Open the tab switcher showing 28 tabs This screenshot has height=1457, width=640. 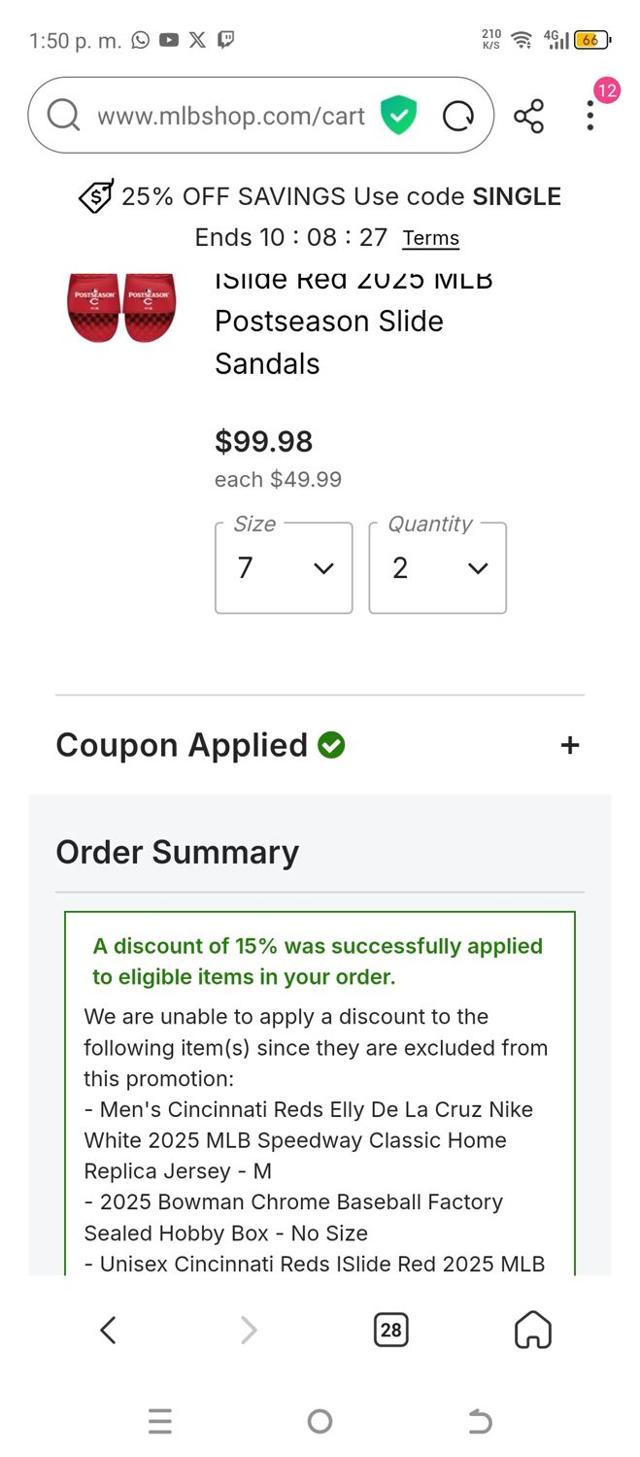(x=391, y=1329)
